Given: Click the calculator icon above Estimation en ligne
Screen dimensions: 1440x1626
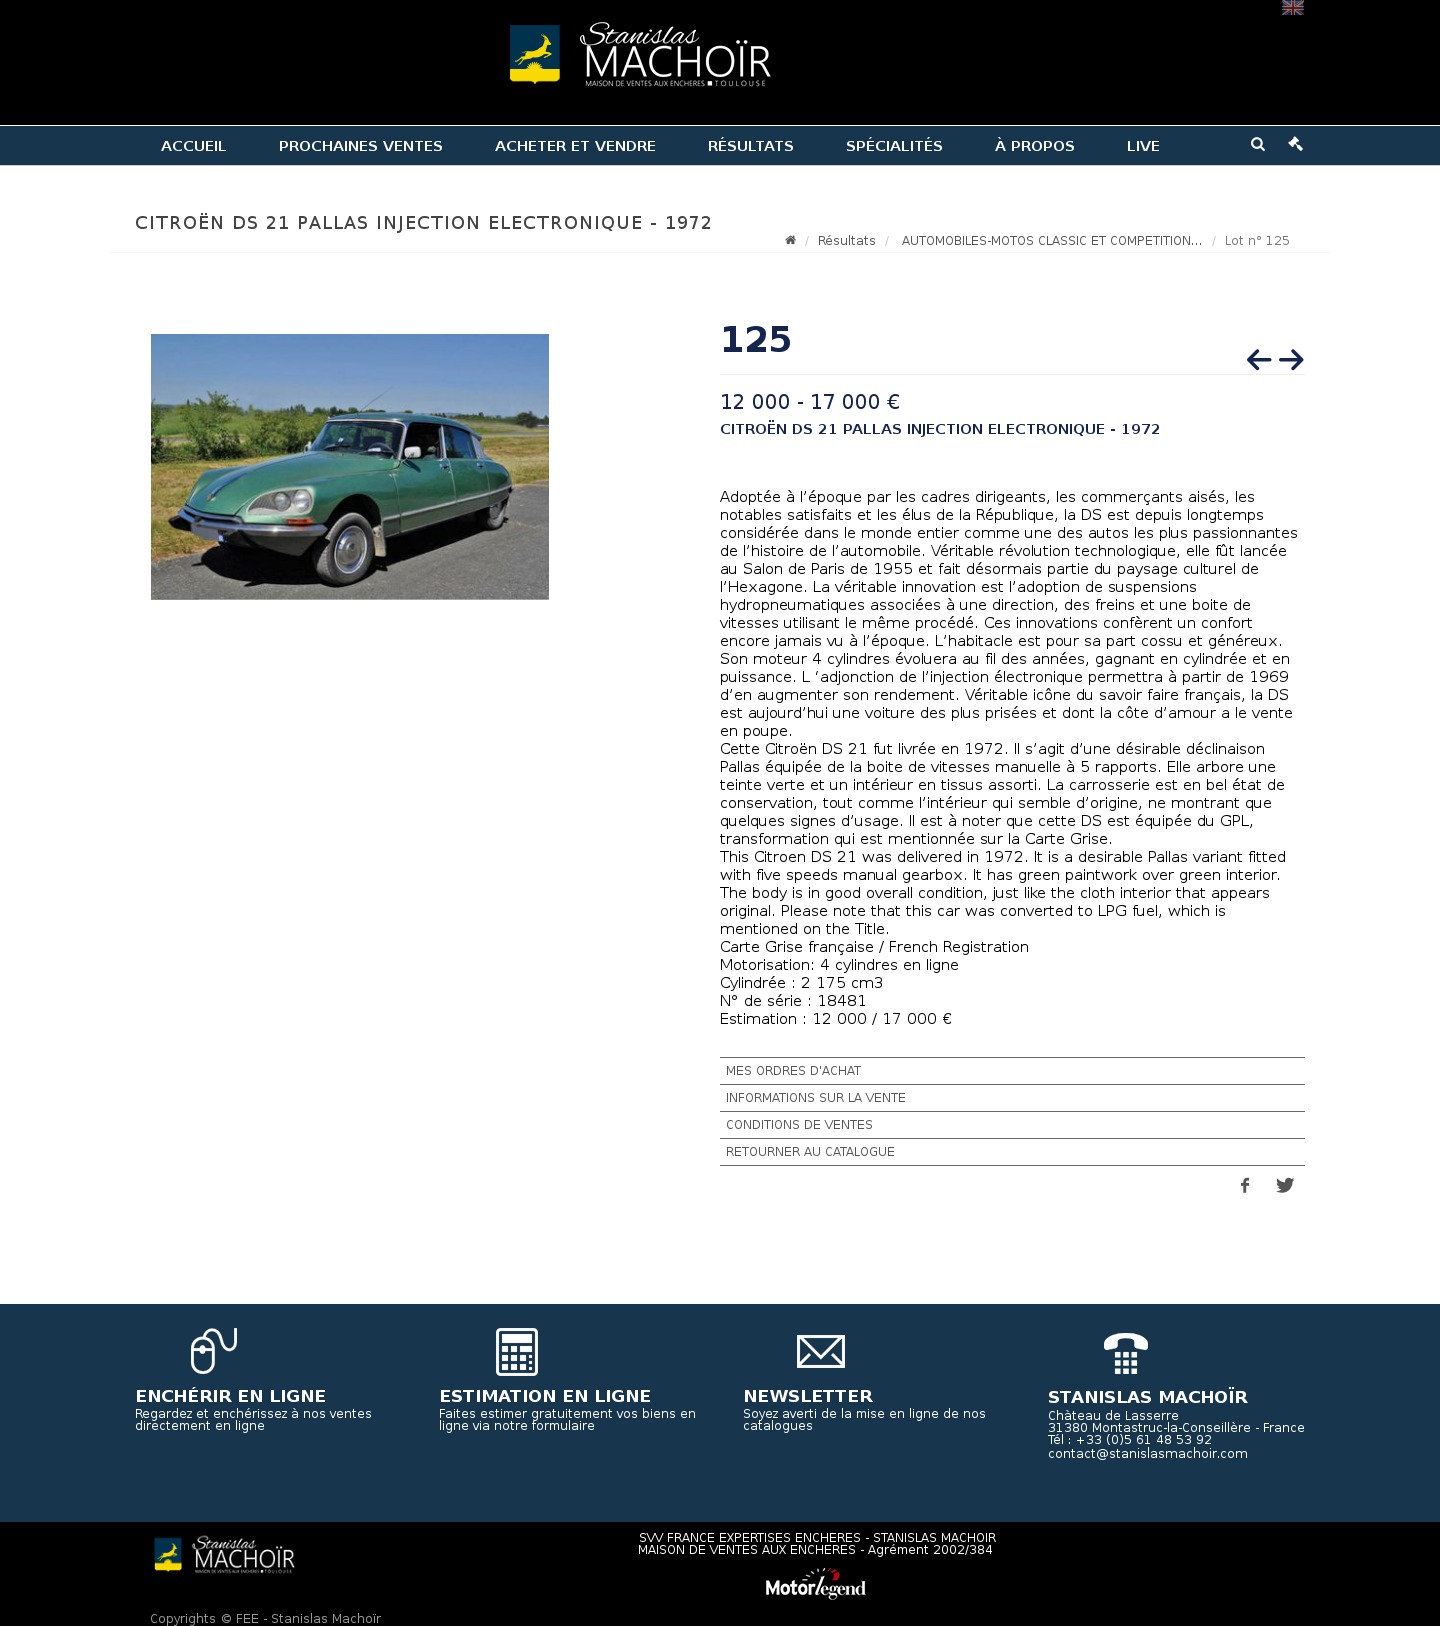Looking at the screenshot, I should [517, 1352].
